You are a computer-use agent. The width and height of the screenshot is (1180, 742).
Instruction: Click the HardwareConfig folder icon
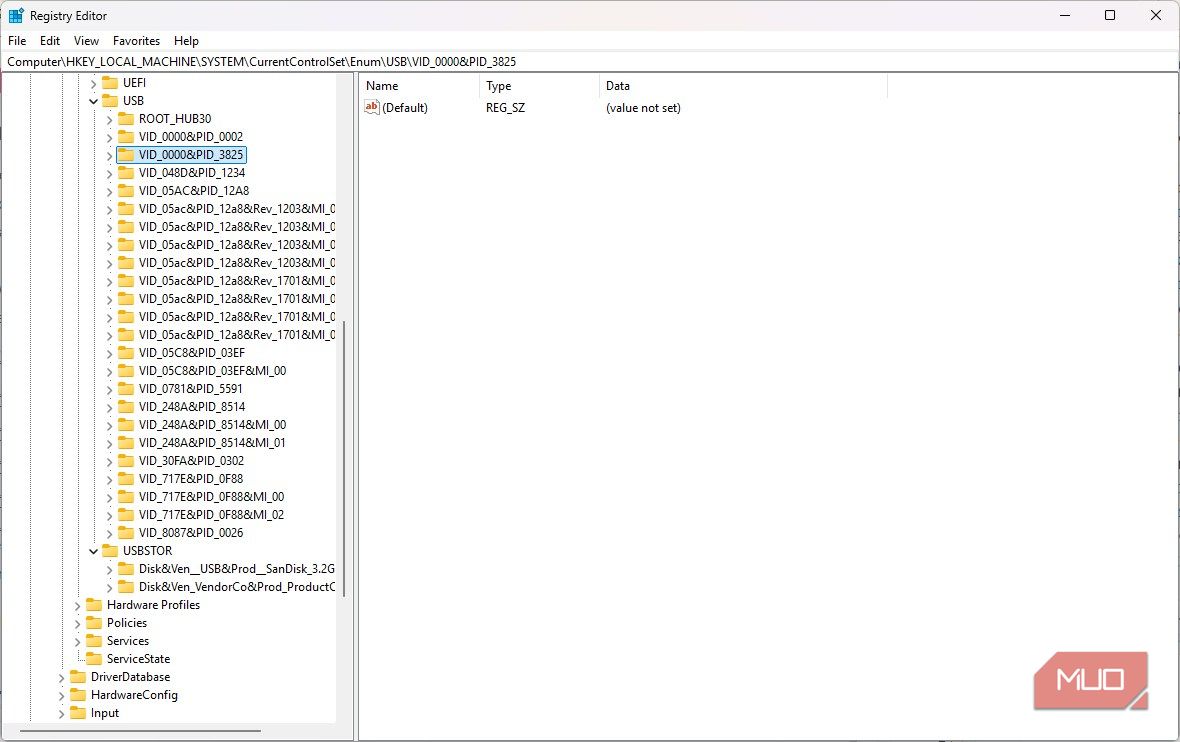point(78,695)
